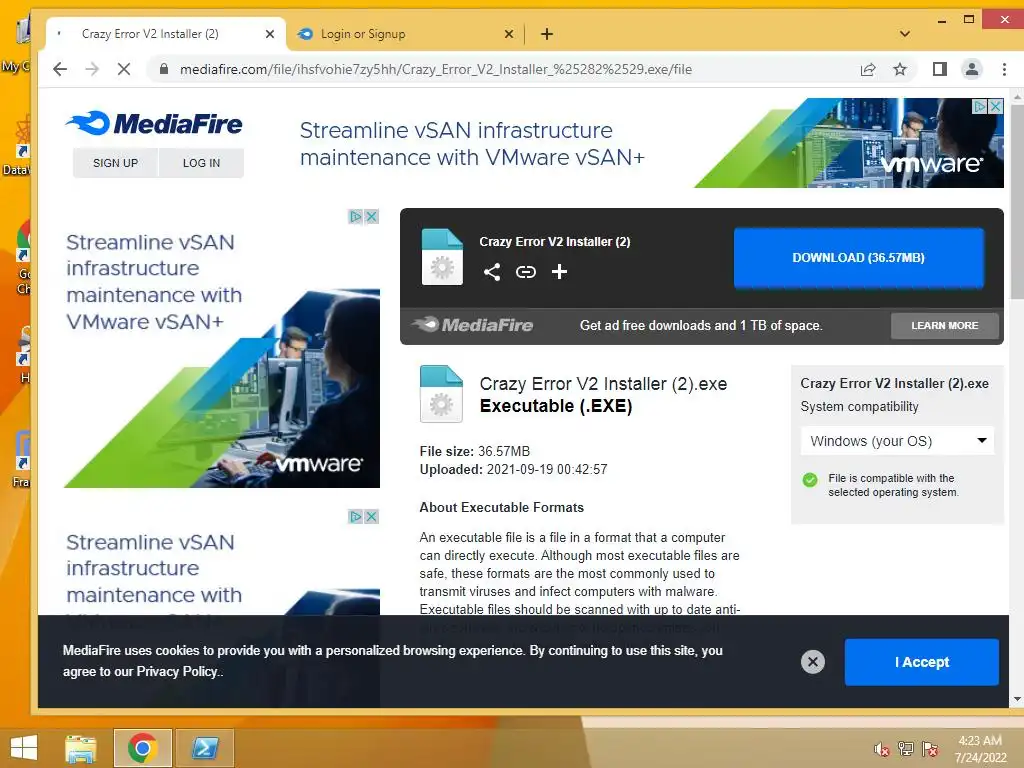Click the 'File size: 36.57MB' text
This screenshot has width=1024, height=768.
(475, 451)
